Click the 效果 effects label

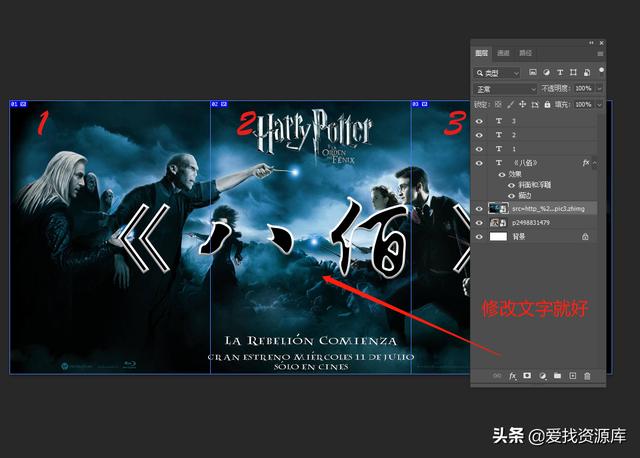515,174
